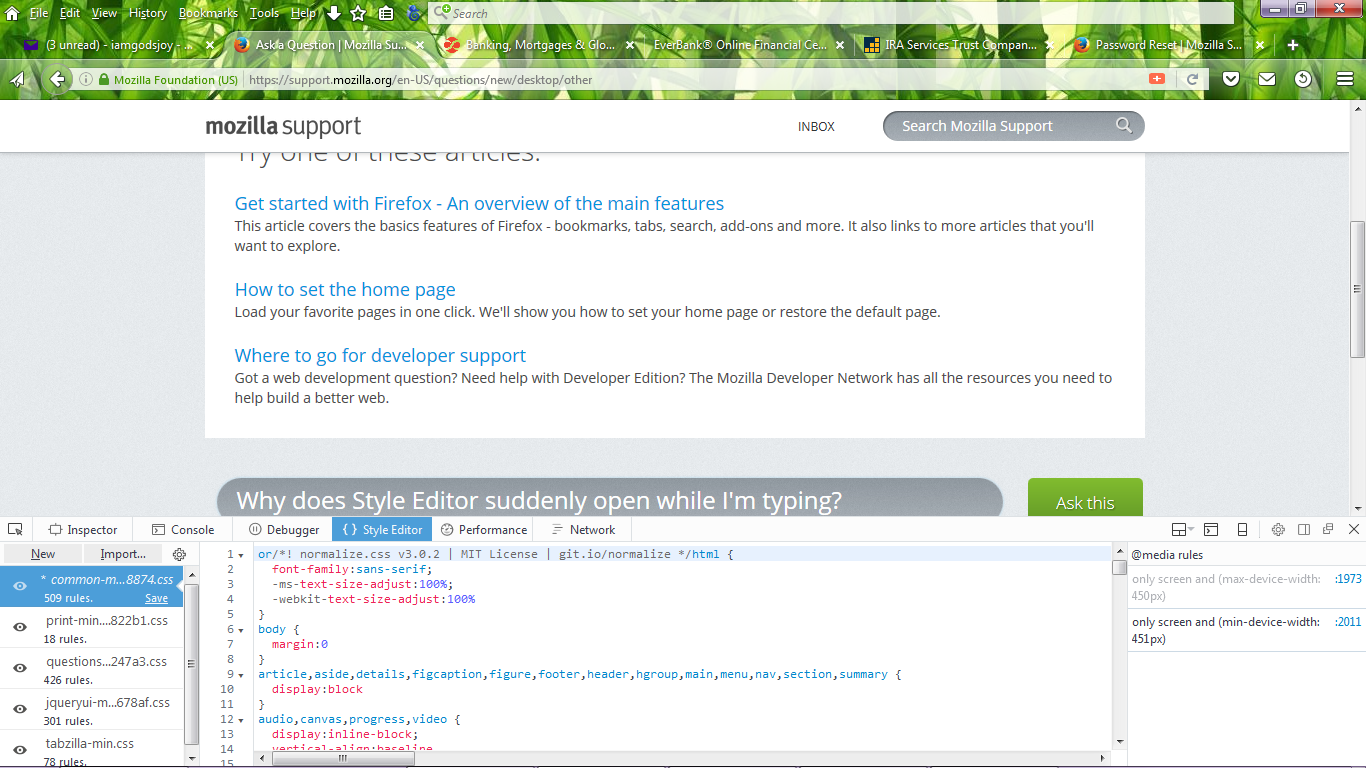This screenshot has width=1366, height=768.
Task: Switch to the Console devtools tab
Action: pyautogui.click(x=183, y=530)
